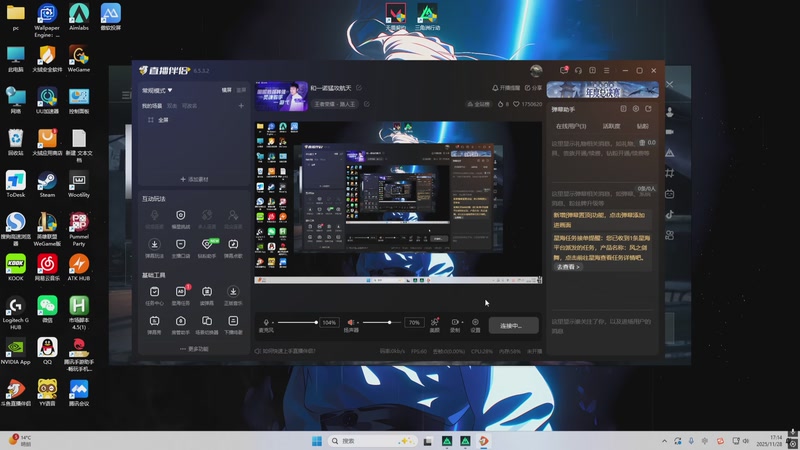Open the 正版音乐 licensed music tool

click(233, 295)
